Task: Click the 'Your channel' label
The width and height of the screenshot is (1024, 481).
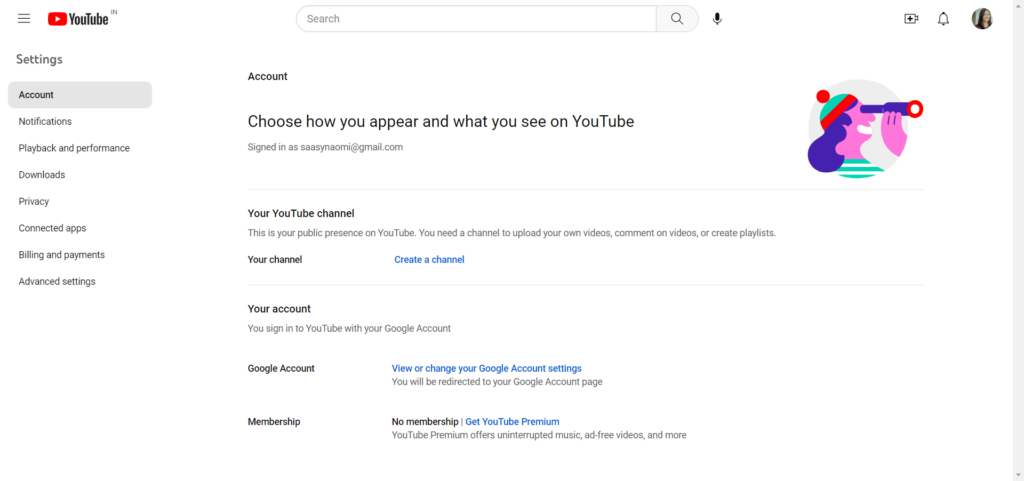Action: [275, 260]
